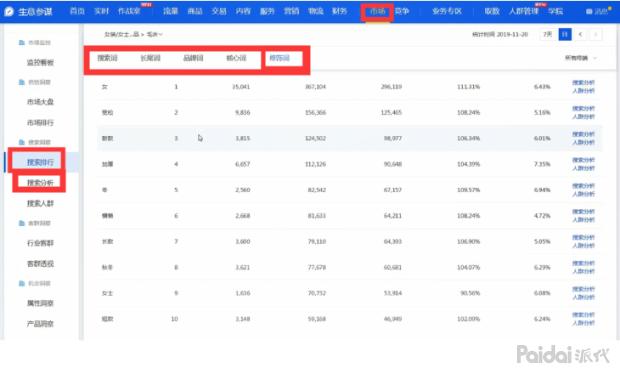Click 人群分析 link in rank 7 row
620x374 pixels.
(x=583, y=246)
